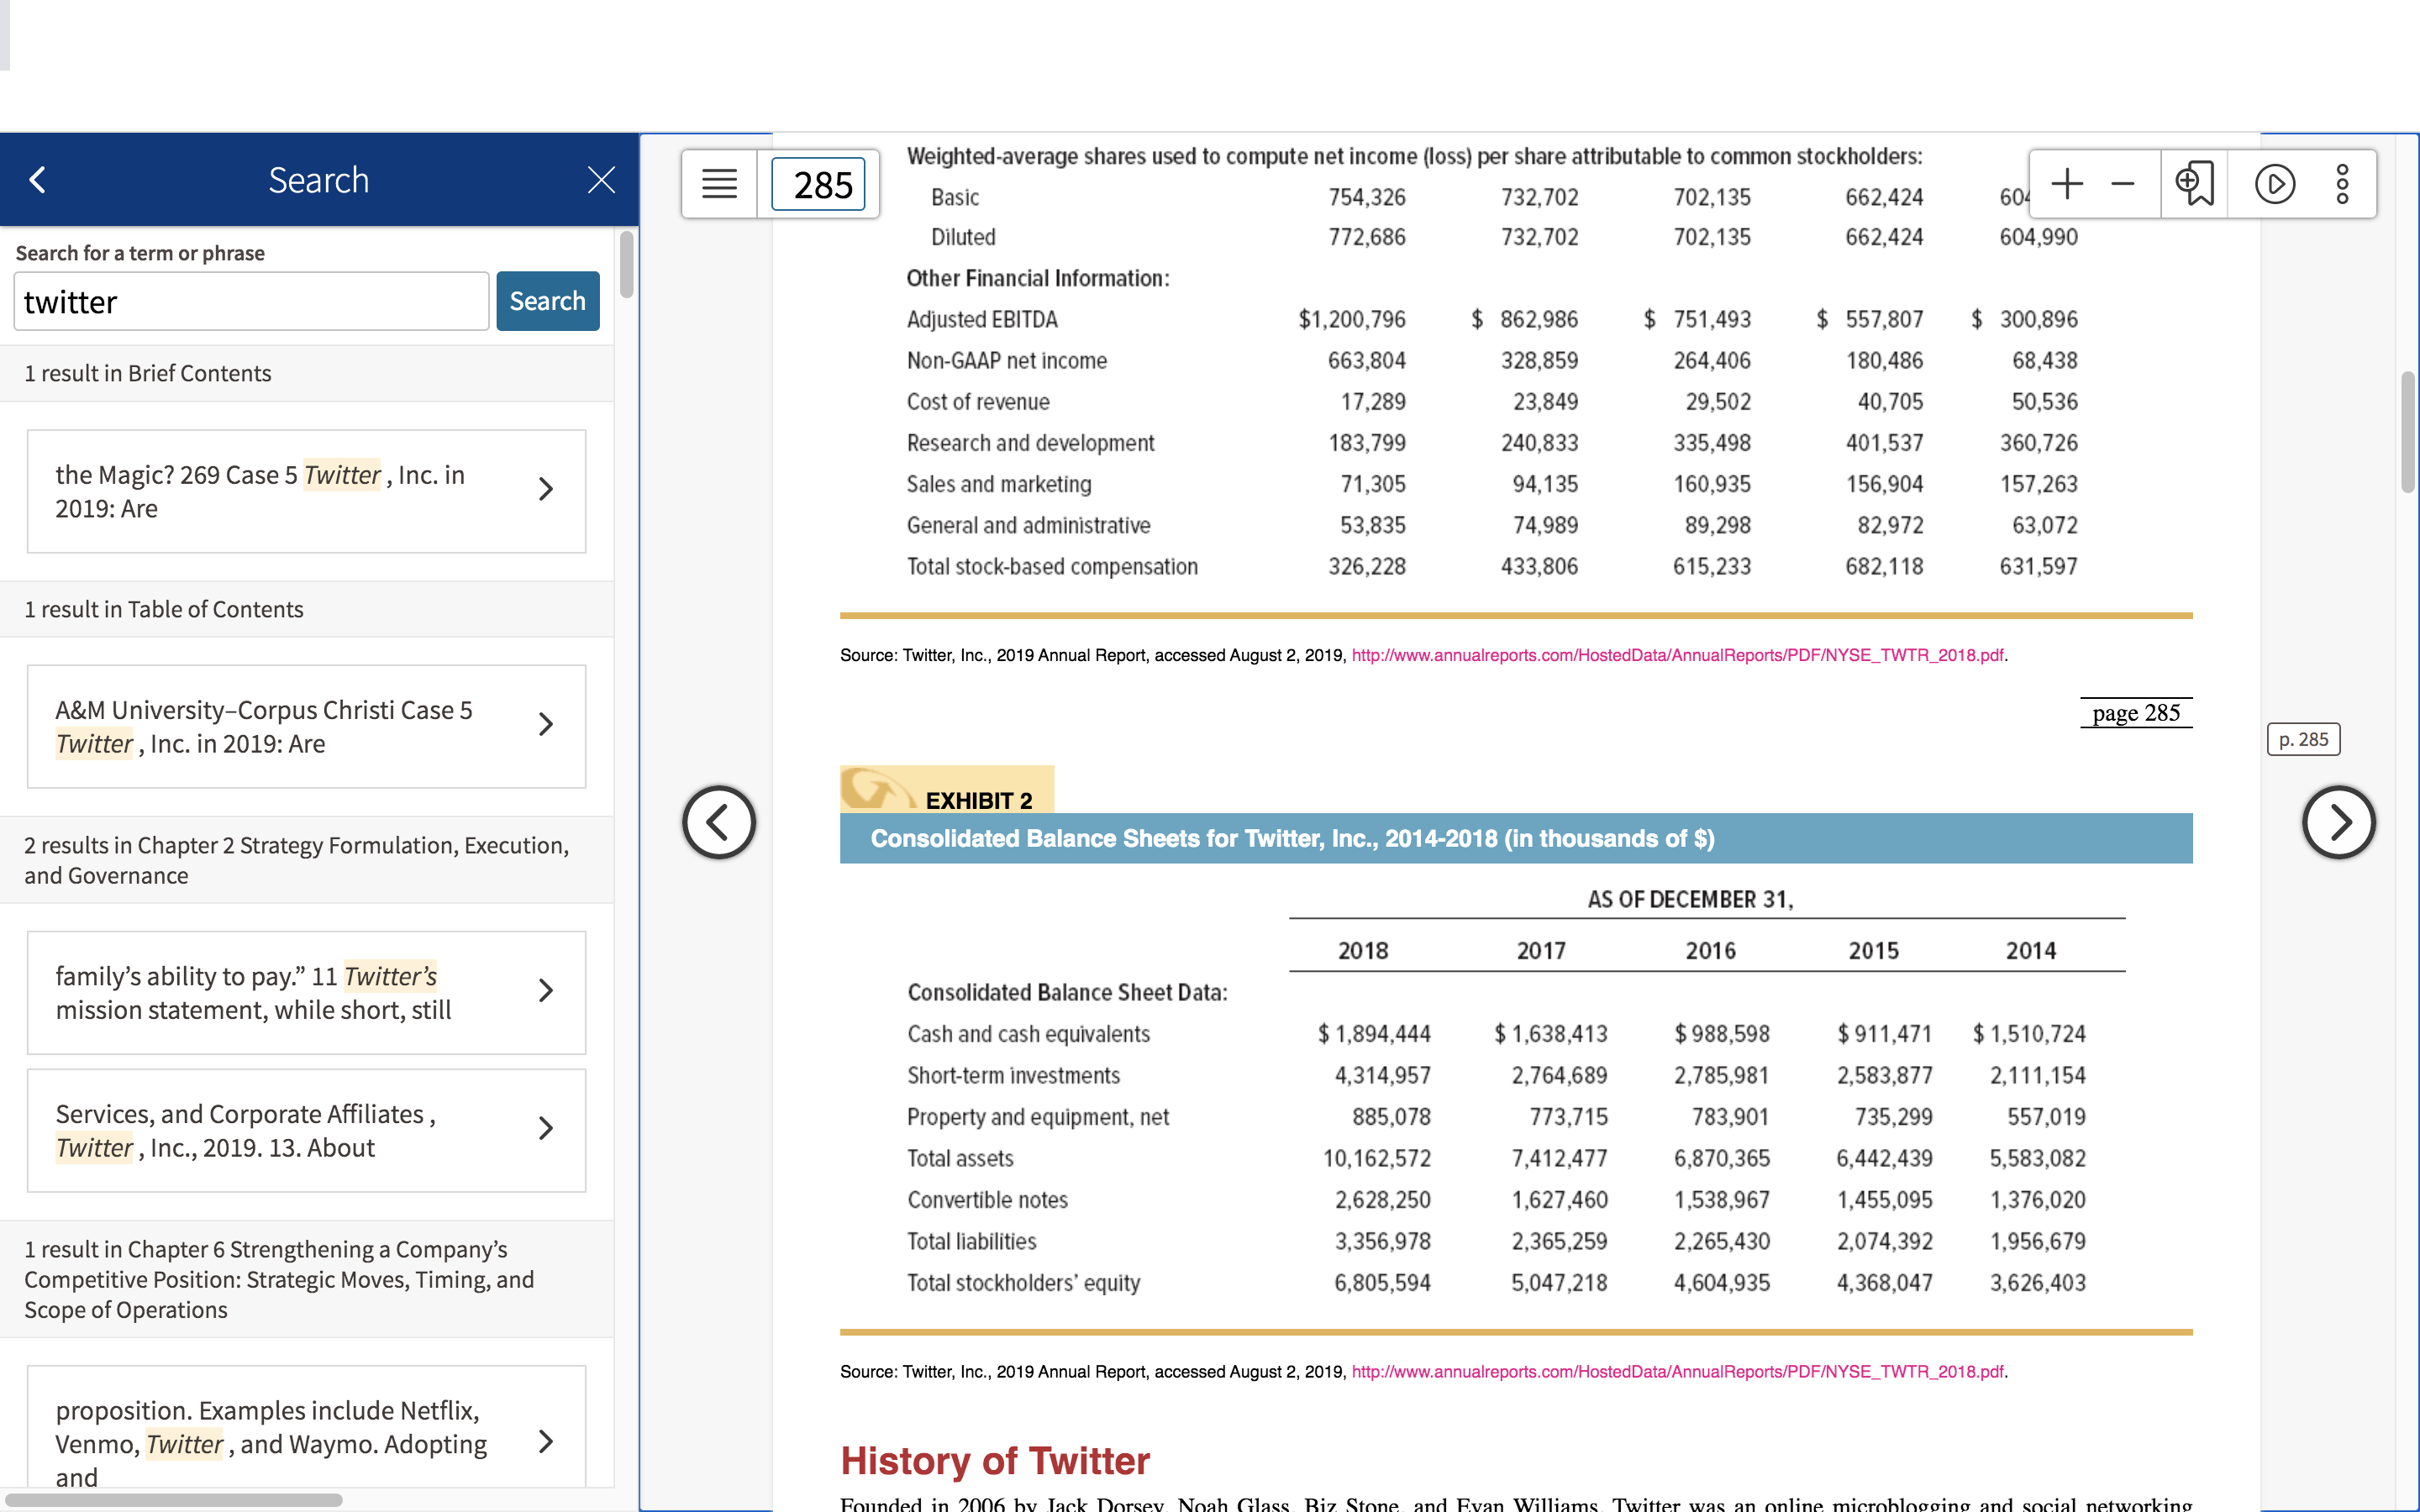
Task: Click the Search button
Action: pos(548,301)
